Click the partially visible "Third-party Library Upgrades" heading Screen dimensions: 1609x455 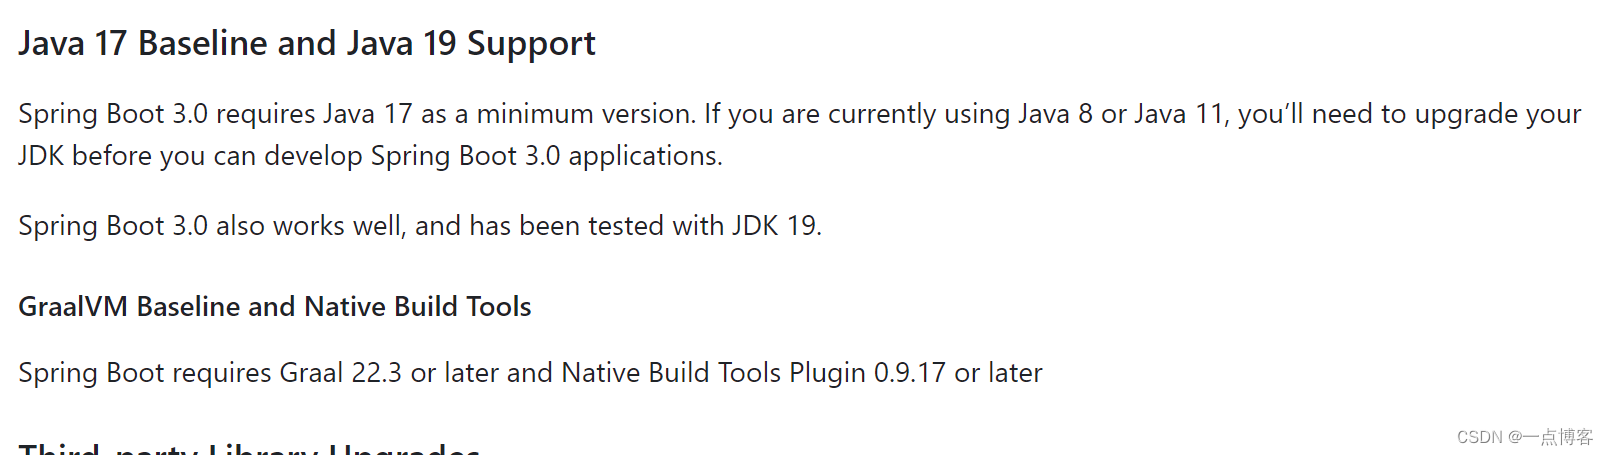point(249,449)
